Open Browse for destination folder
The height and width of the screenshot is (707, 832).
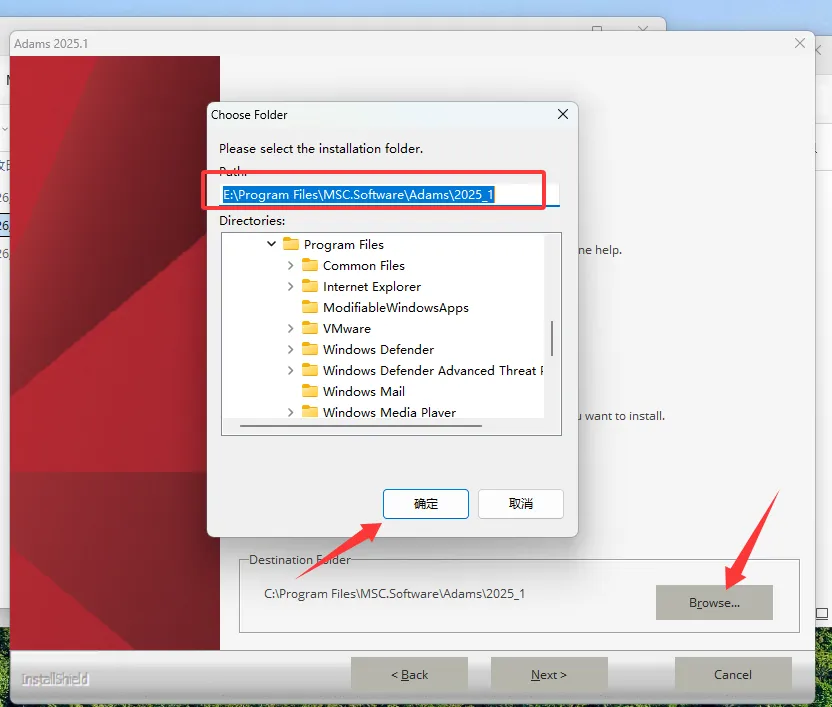pos(714,602)
